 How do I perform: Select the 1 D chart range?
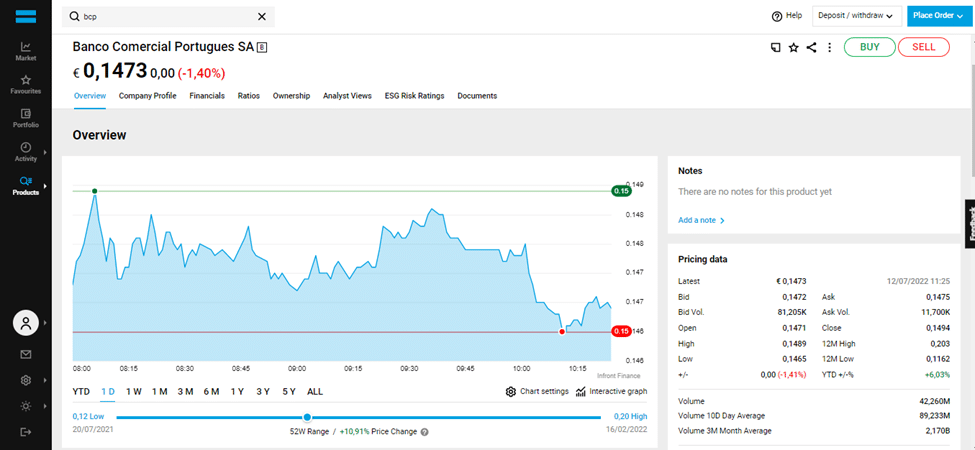pos(108,392)
